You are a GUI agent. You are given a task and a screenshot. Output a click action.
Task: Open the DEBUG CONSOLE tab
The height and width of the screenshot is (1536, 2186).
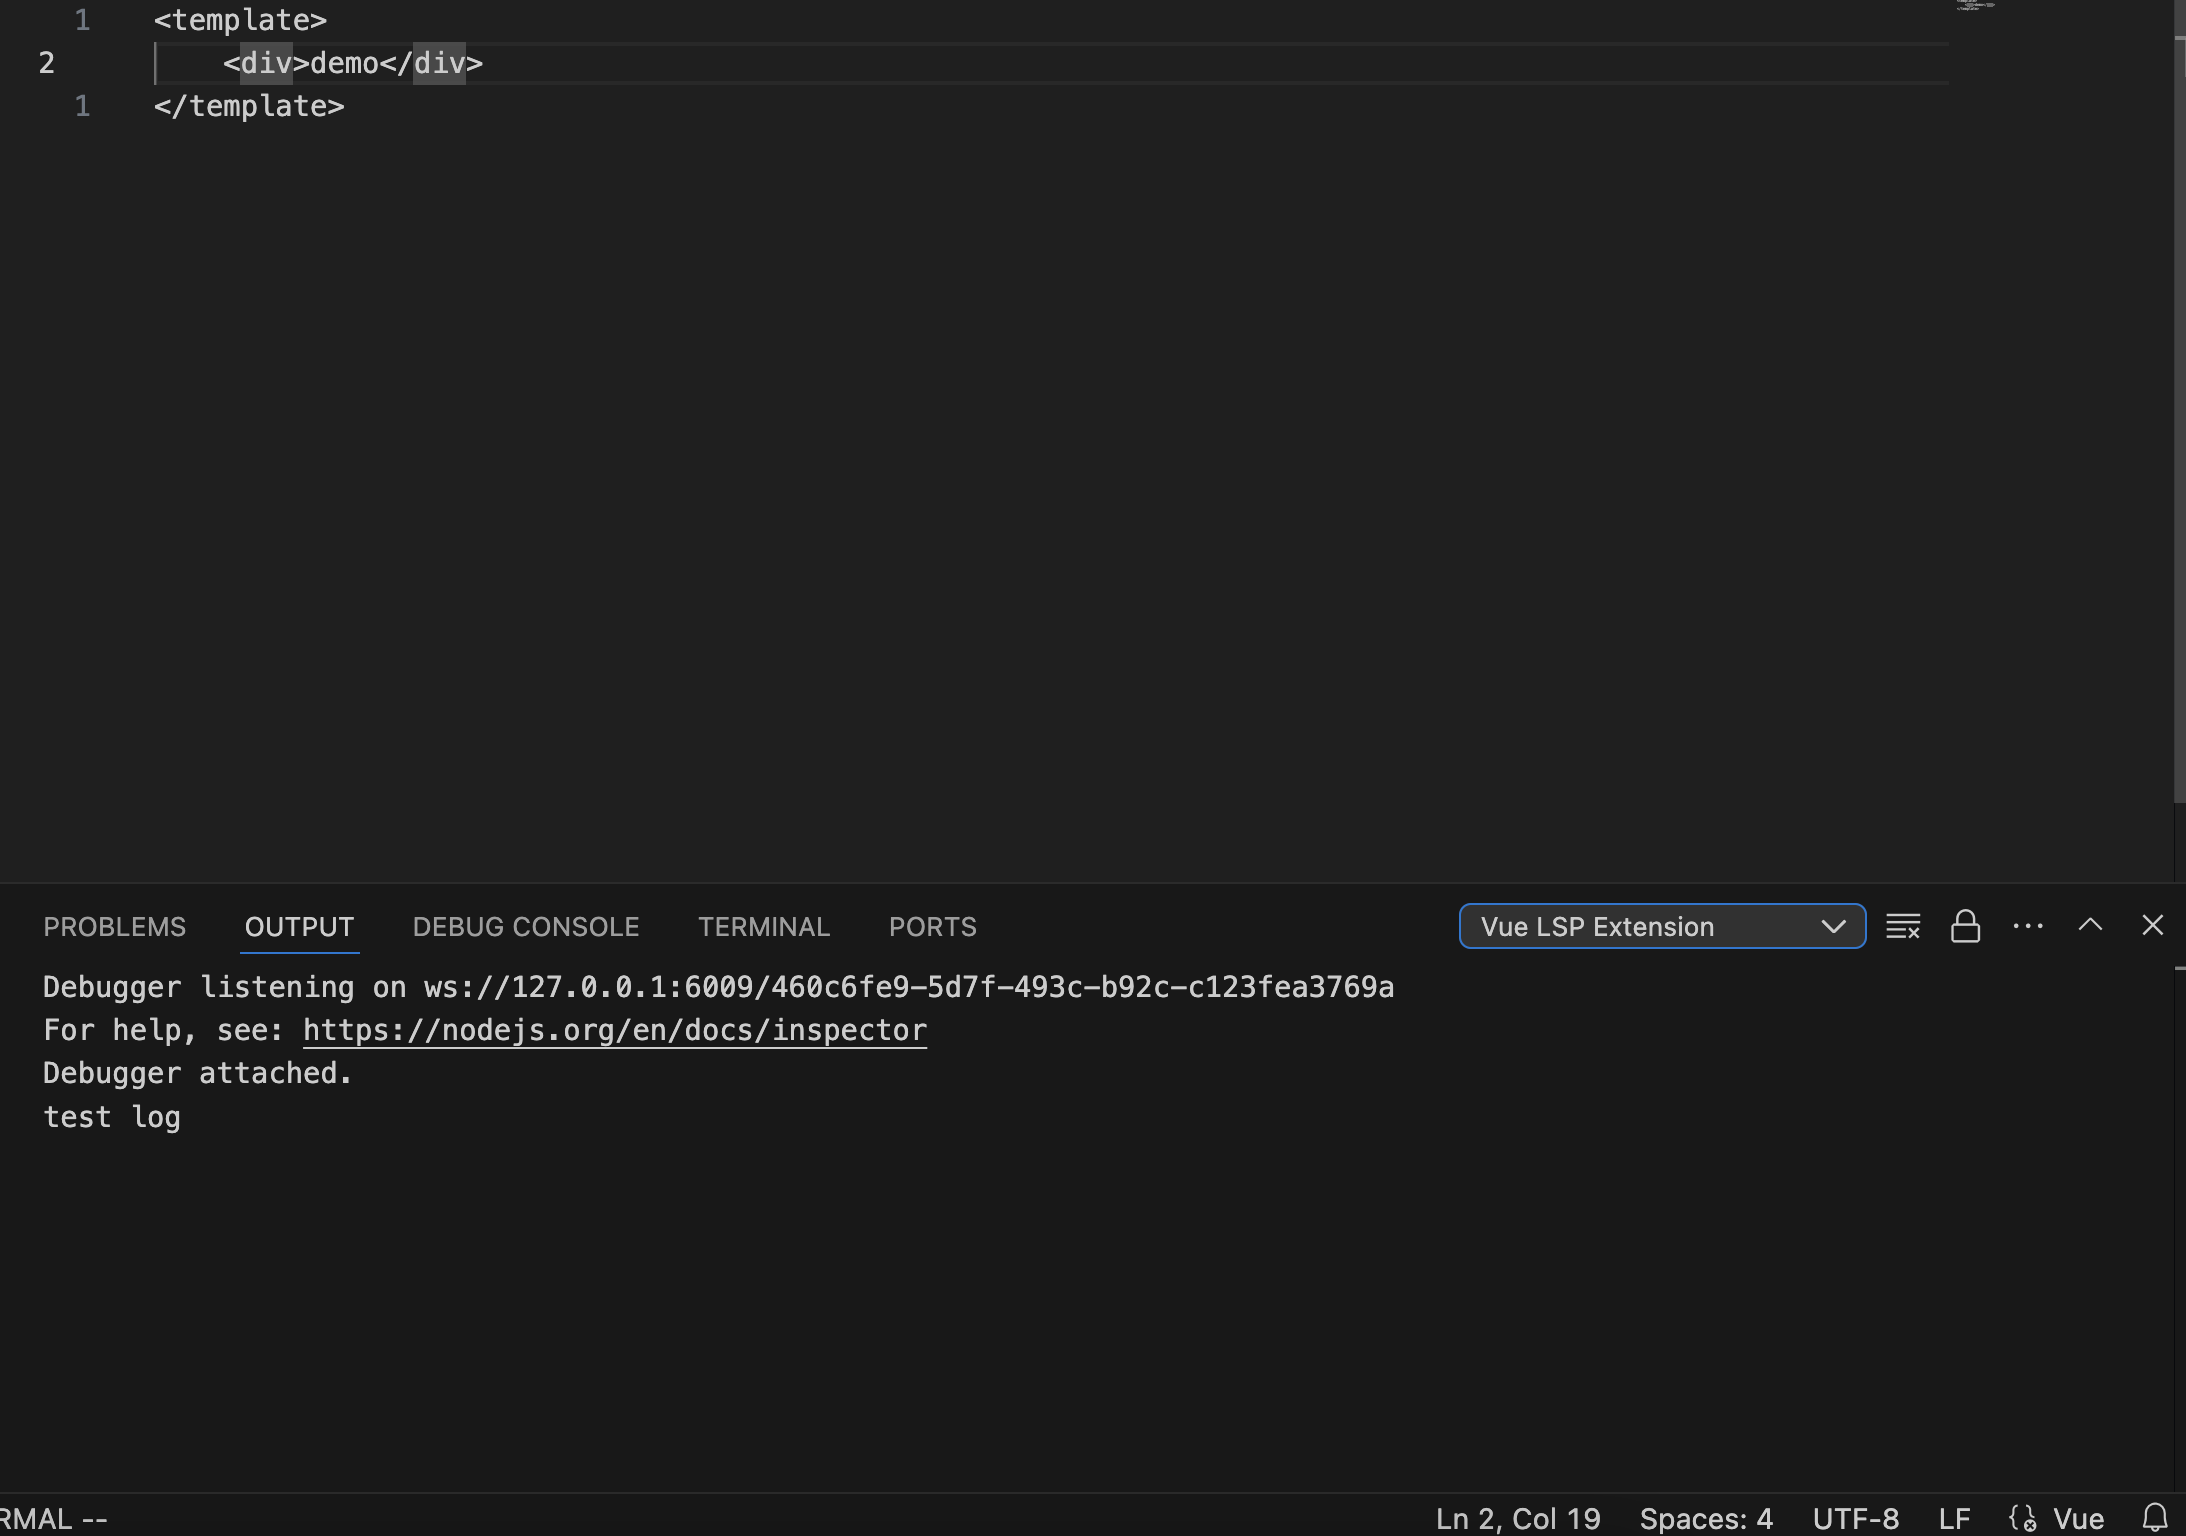(x=526, y=927)
